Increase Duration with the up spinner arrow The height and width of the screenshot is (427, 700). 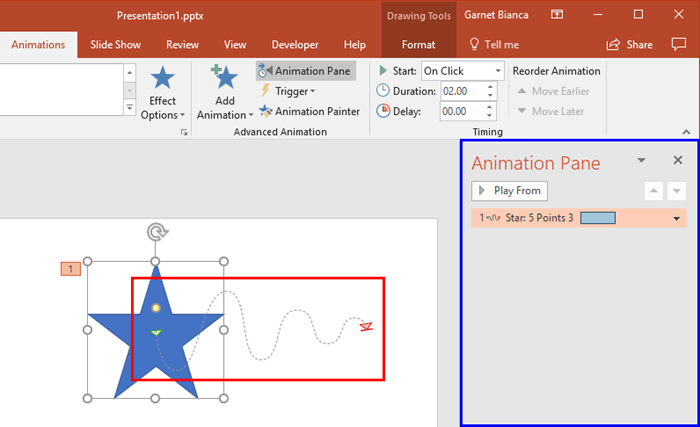pyautogui.click(x=490, y=87)
